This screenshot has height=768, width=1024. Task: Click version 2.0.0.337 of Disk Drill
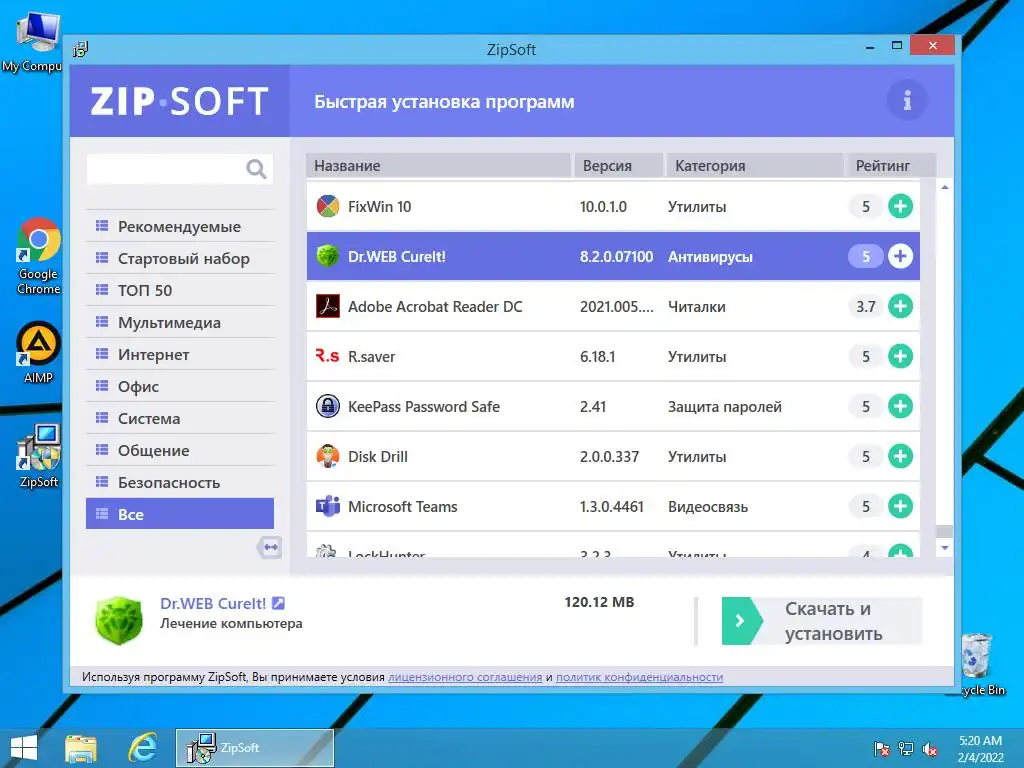tap(609, 456)
